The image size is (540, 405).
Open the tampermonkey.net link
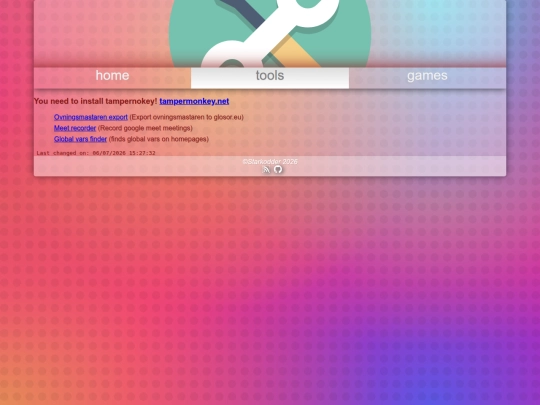194,101
